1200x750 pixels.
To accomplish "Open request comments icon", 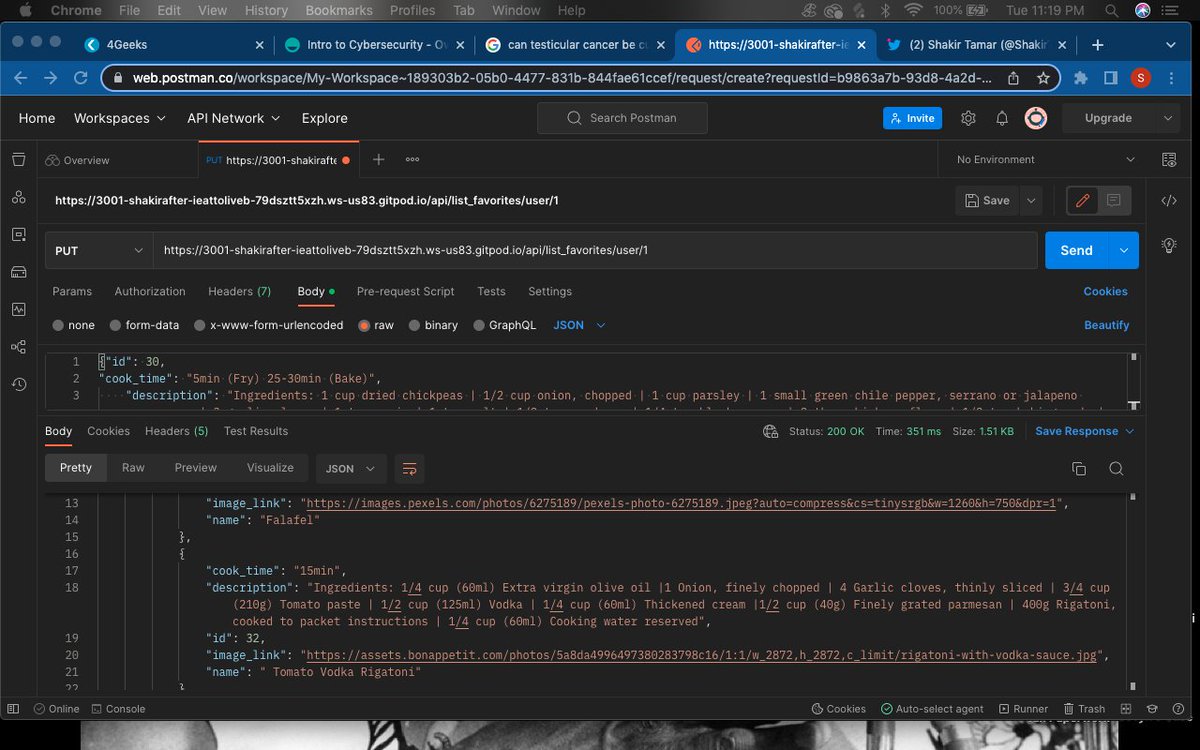I will pos(1114,200).
